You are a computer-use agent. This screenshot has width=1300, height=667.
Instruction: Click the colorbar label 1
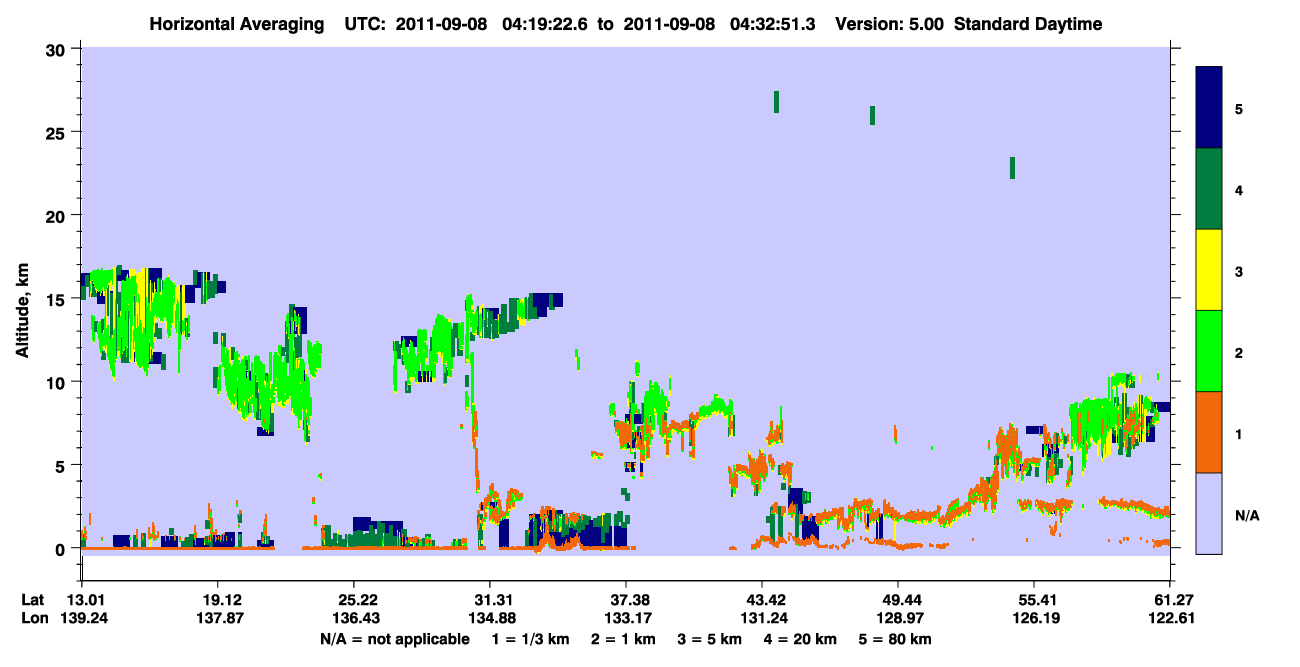click(1238, 433)
